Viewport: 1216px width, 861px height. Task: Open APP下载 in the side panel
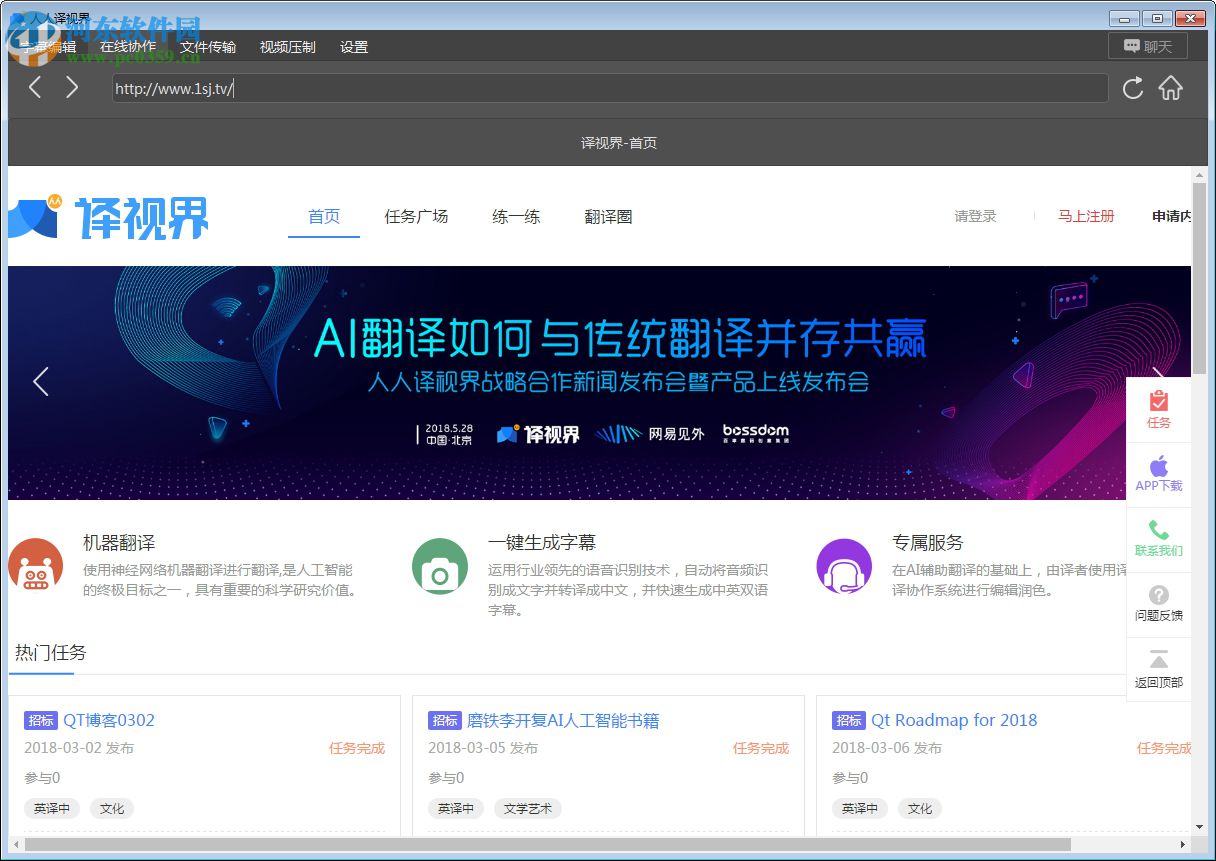1159,474
